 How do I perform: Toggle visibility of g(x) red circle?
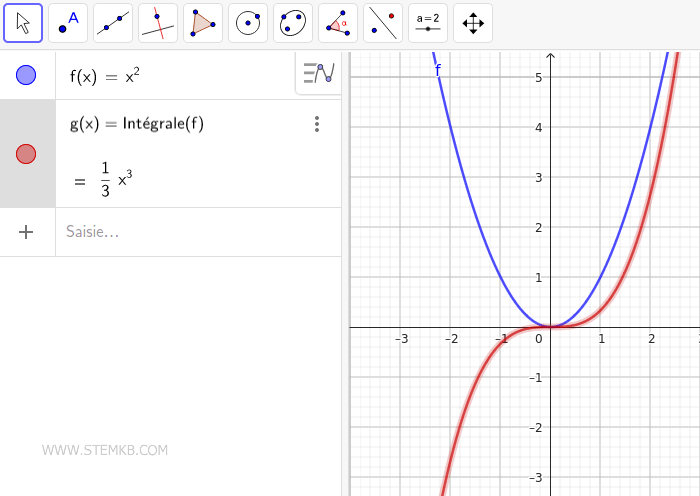(x=27, y=153)
